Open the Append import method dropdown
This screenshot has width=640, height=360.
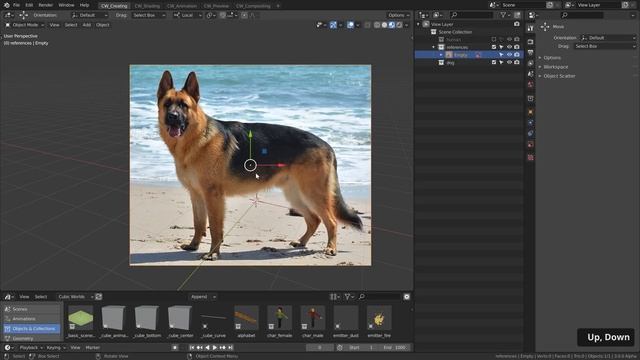point(203,297)
